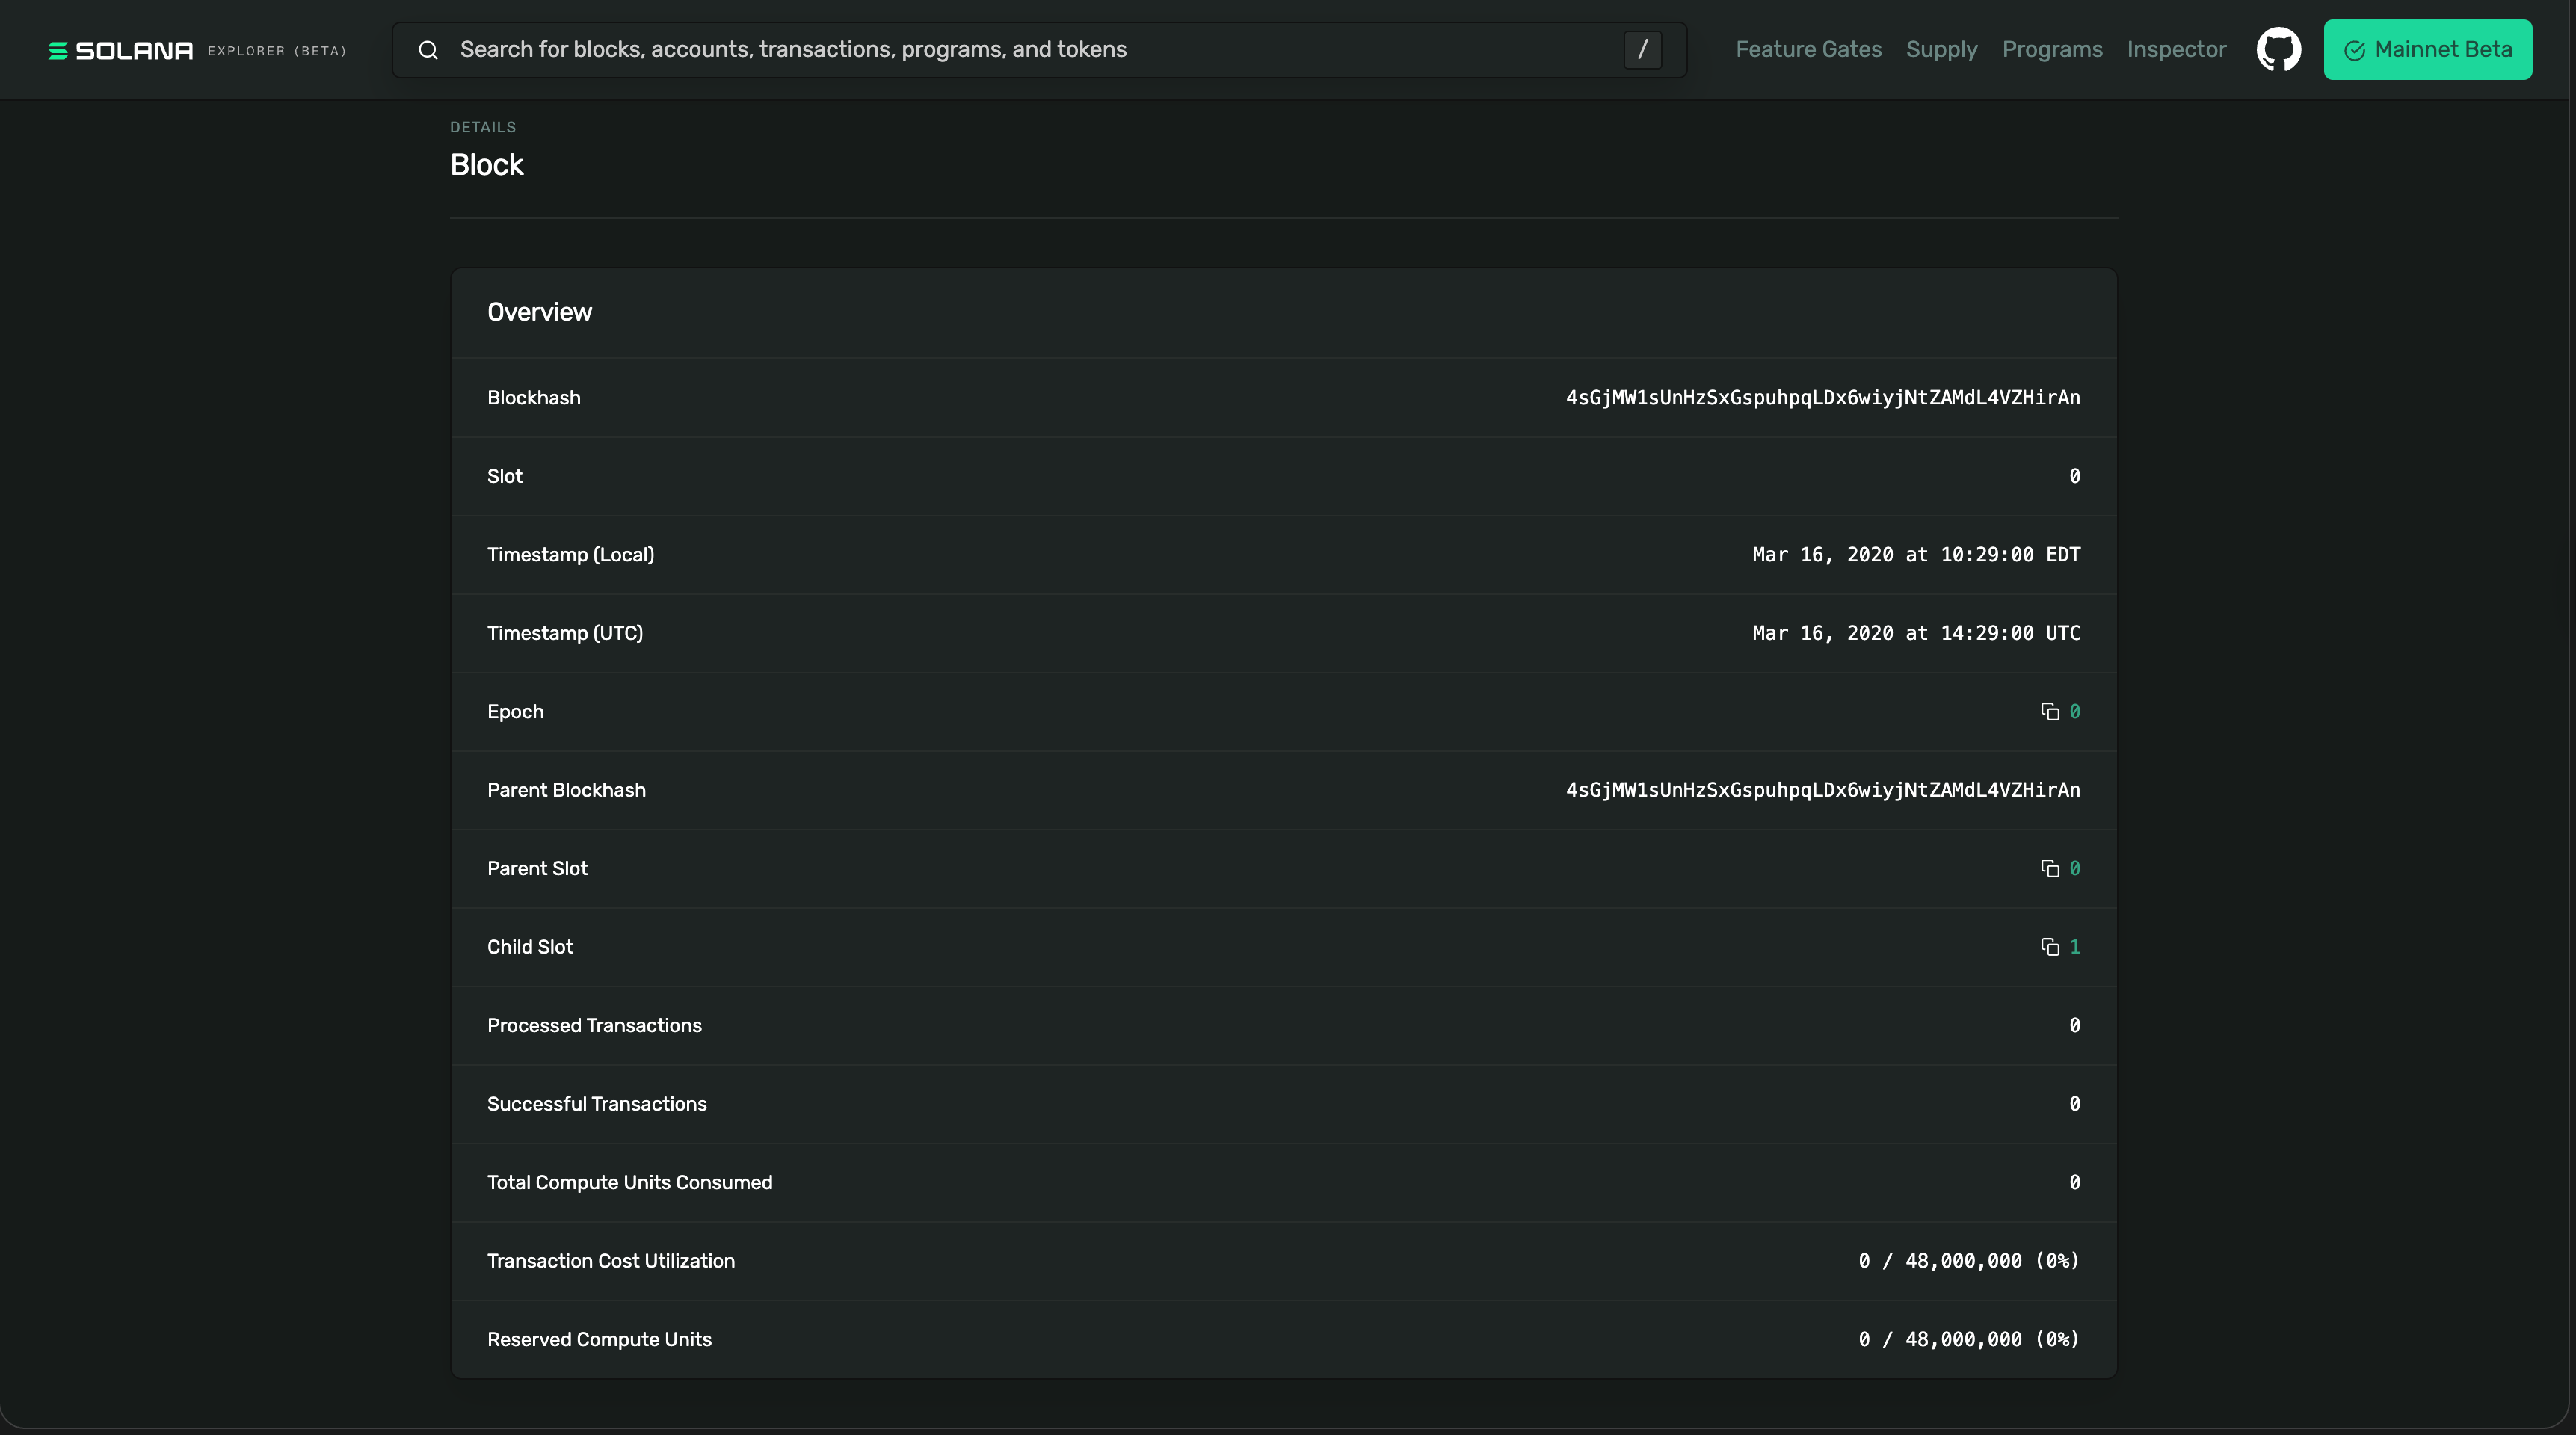This screenshot has height=1435, width=2576.
Task: Open the Feature Gates page
Action: pos(1808,50)
